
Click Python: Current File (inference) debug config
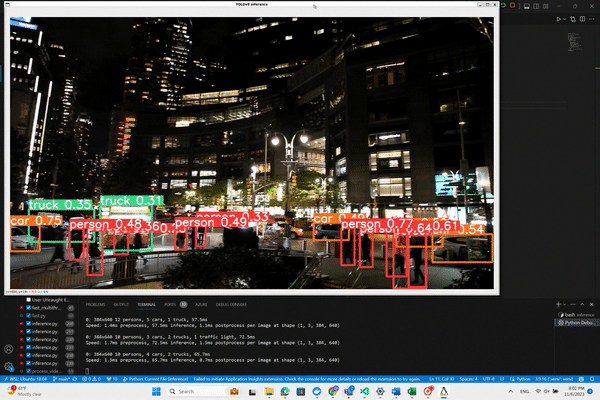point(155,379)
